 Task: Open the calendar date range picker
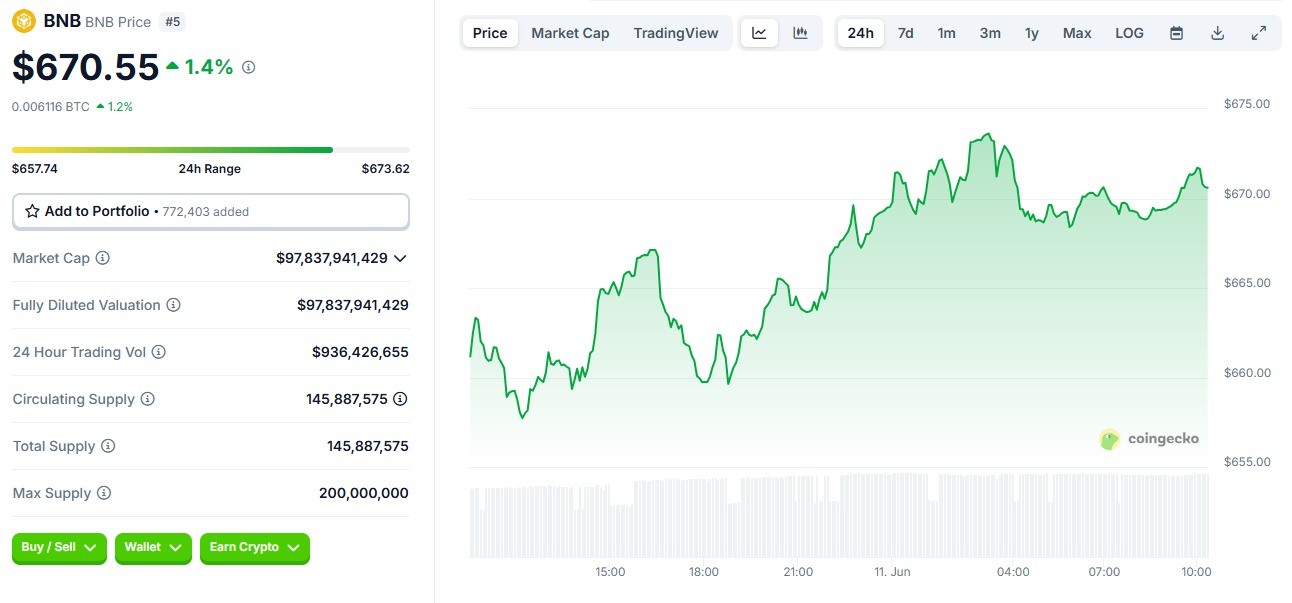(1177, 33)
